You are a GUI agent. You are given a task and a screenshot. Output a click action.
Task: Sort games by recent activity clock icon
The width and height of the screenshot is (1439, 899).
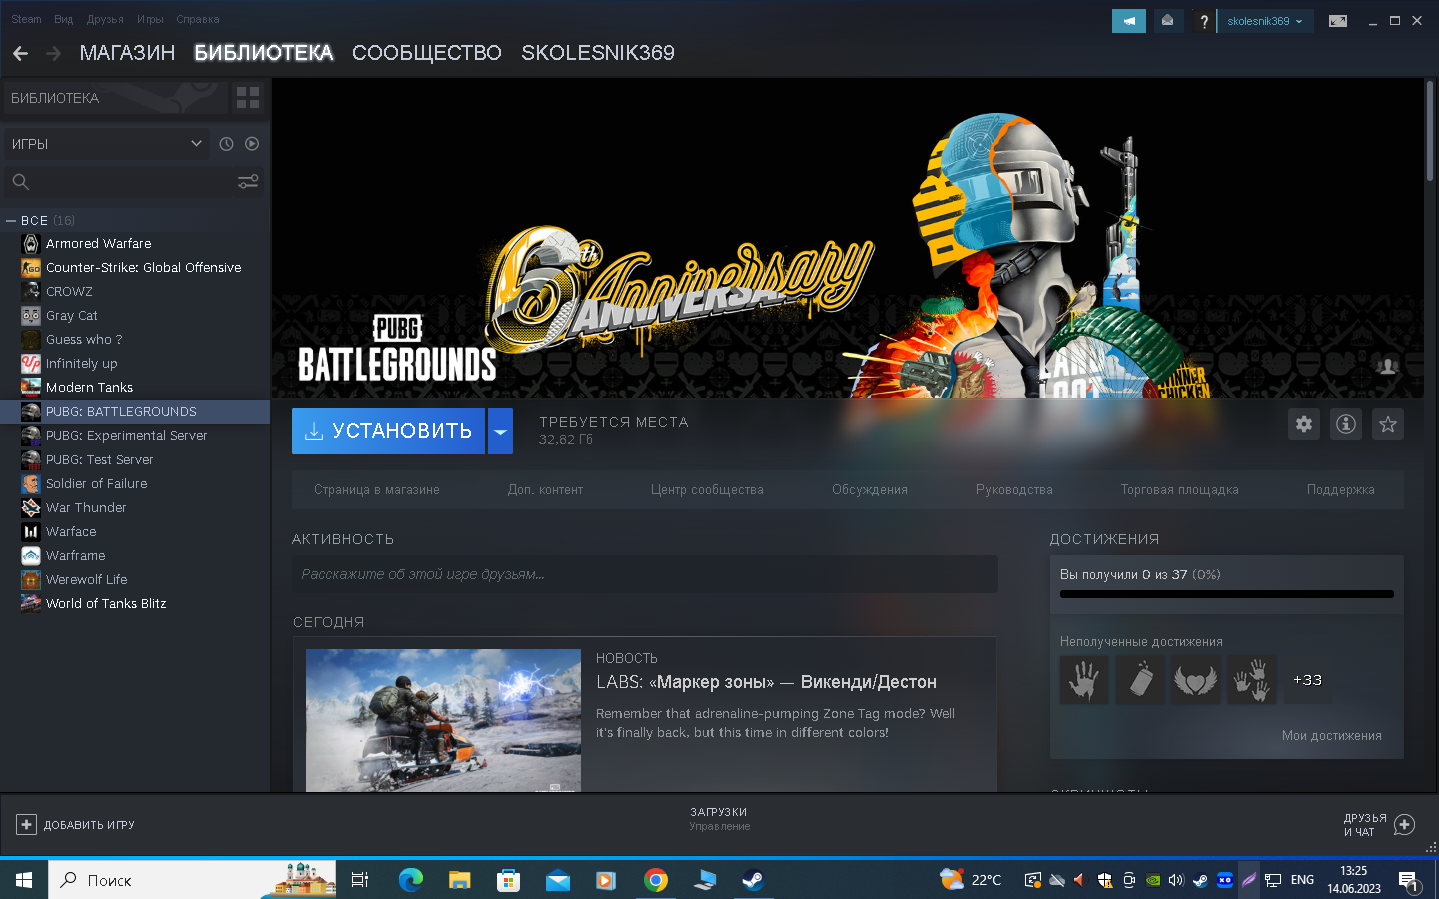tap(227, 144)
